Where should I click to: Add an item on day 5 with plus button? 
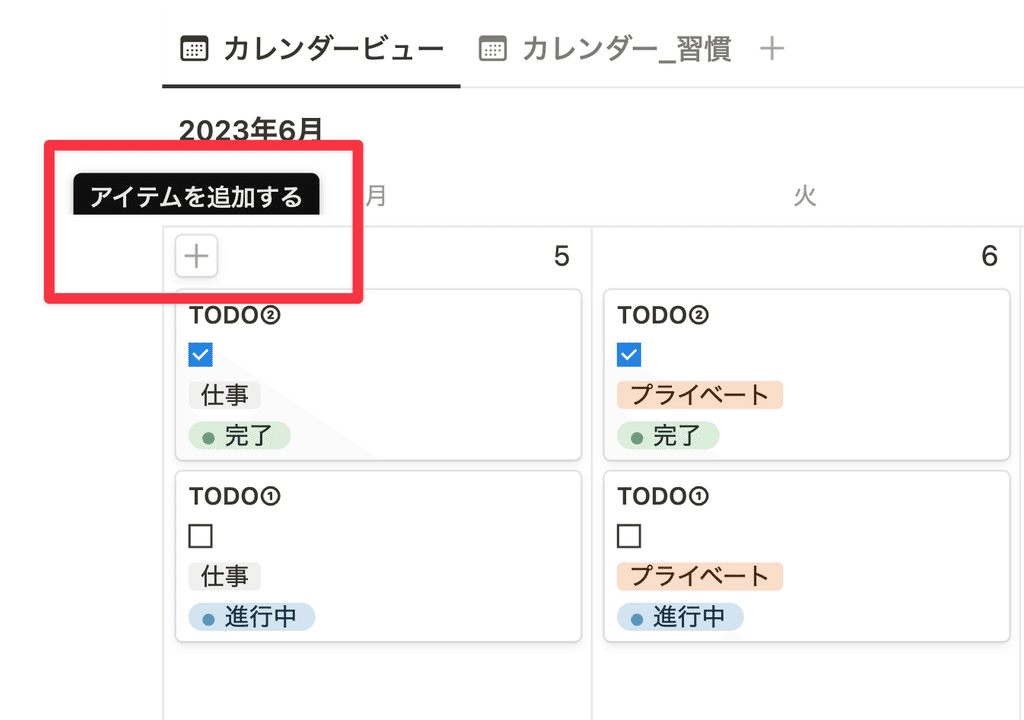[x=197, y=256]
